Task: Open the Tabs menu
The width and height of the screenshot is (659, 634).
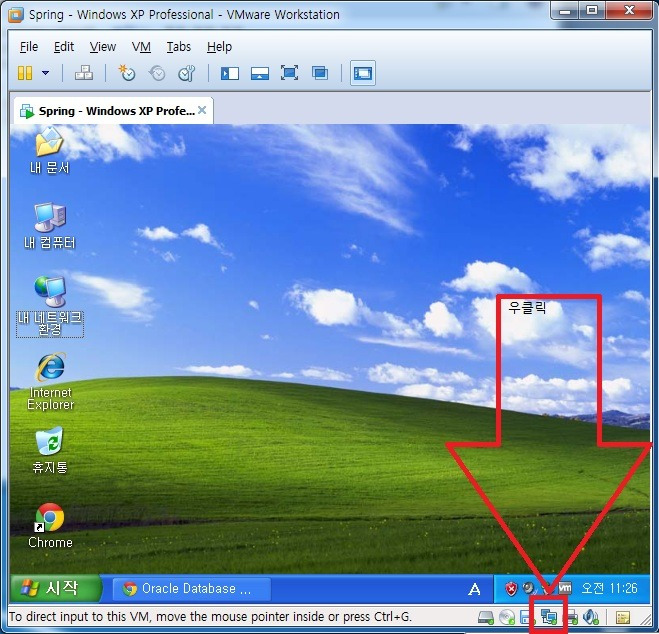Action: 179,47
